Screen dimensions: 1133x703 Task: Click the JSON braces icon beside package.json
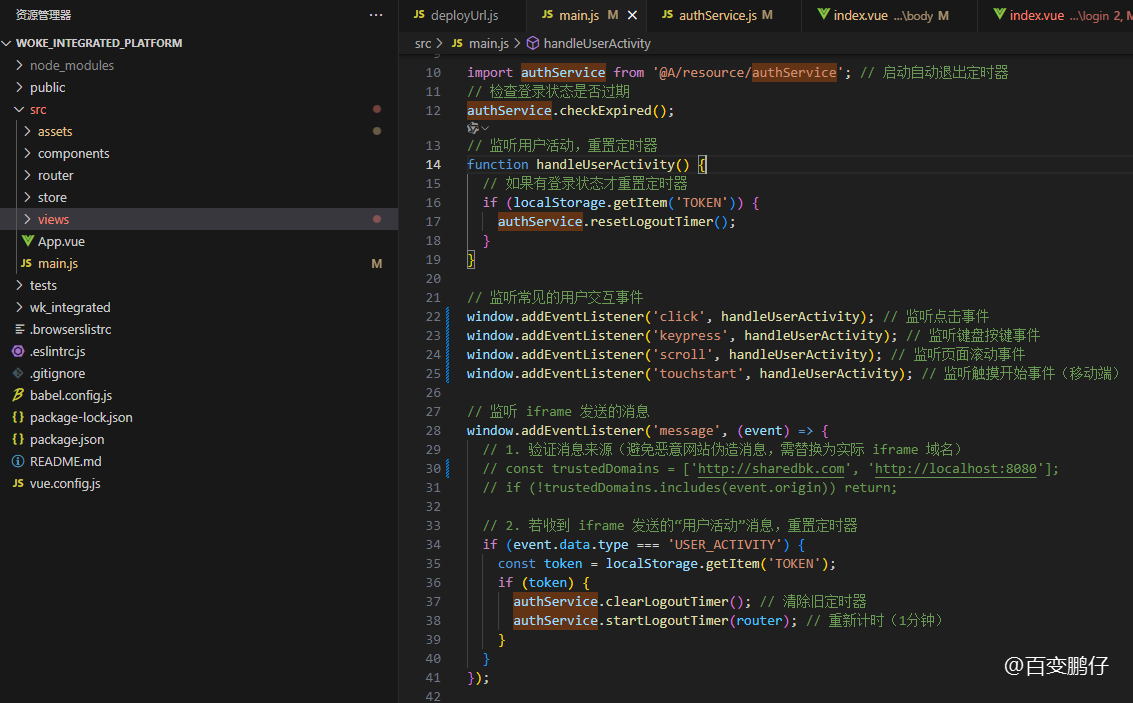point(18,439)
